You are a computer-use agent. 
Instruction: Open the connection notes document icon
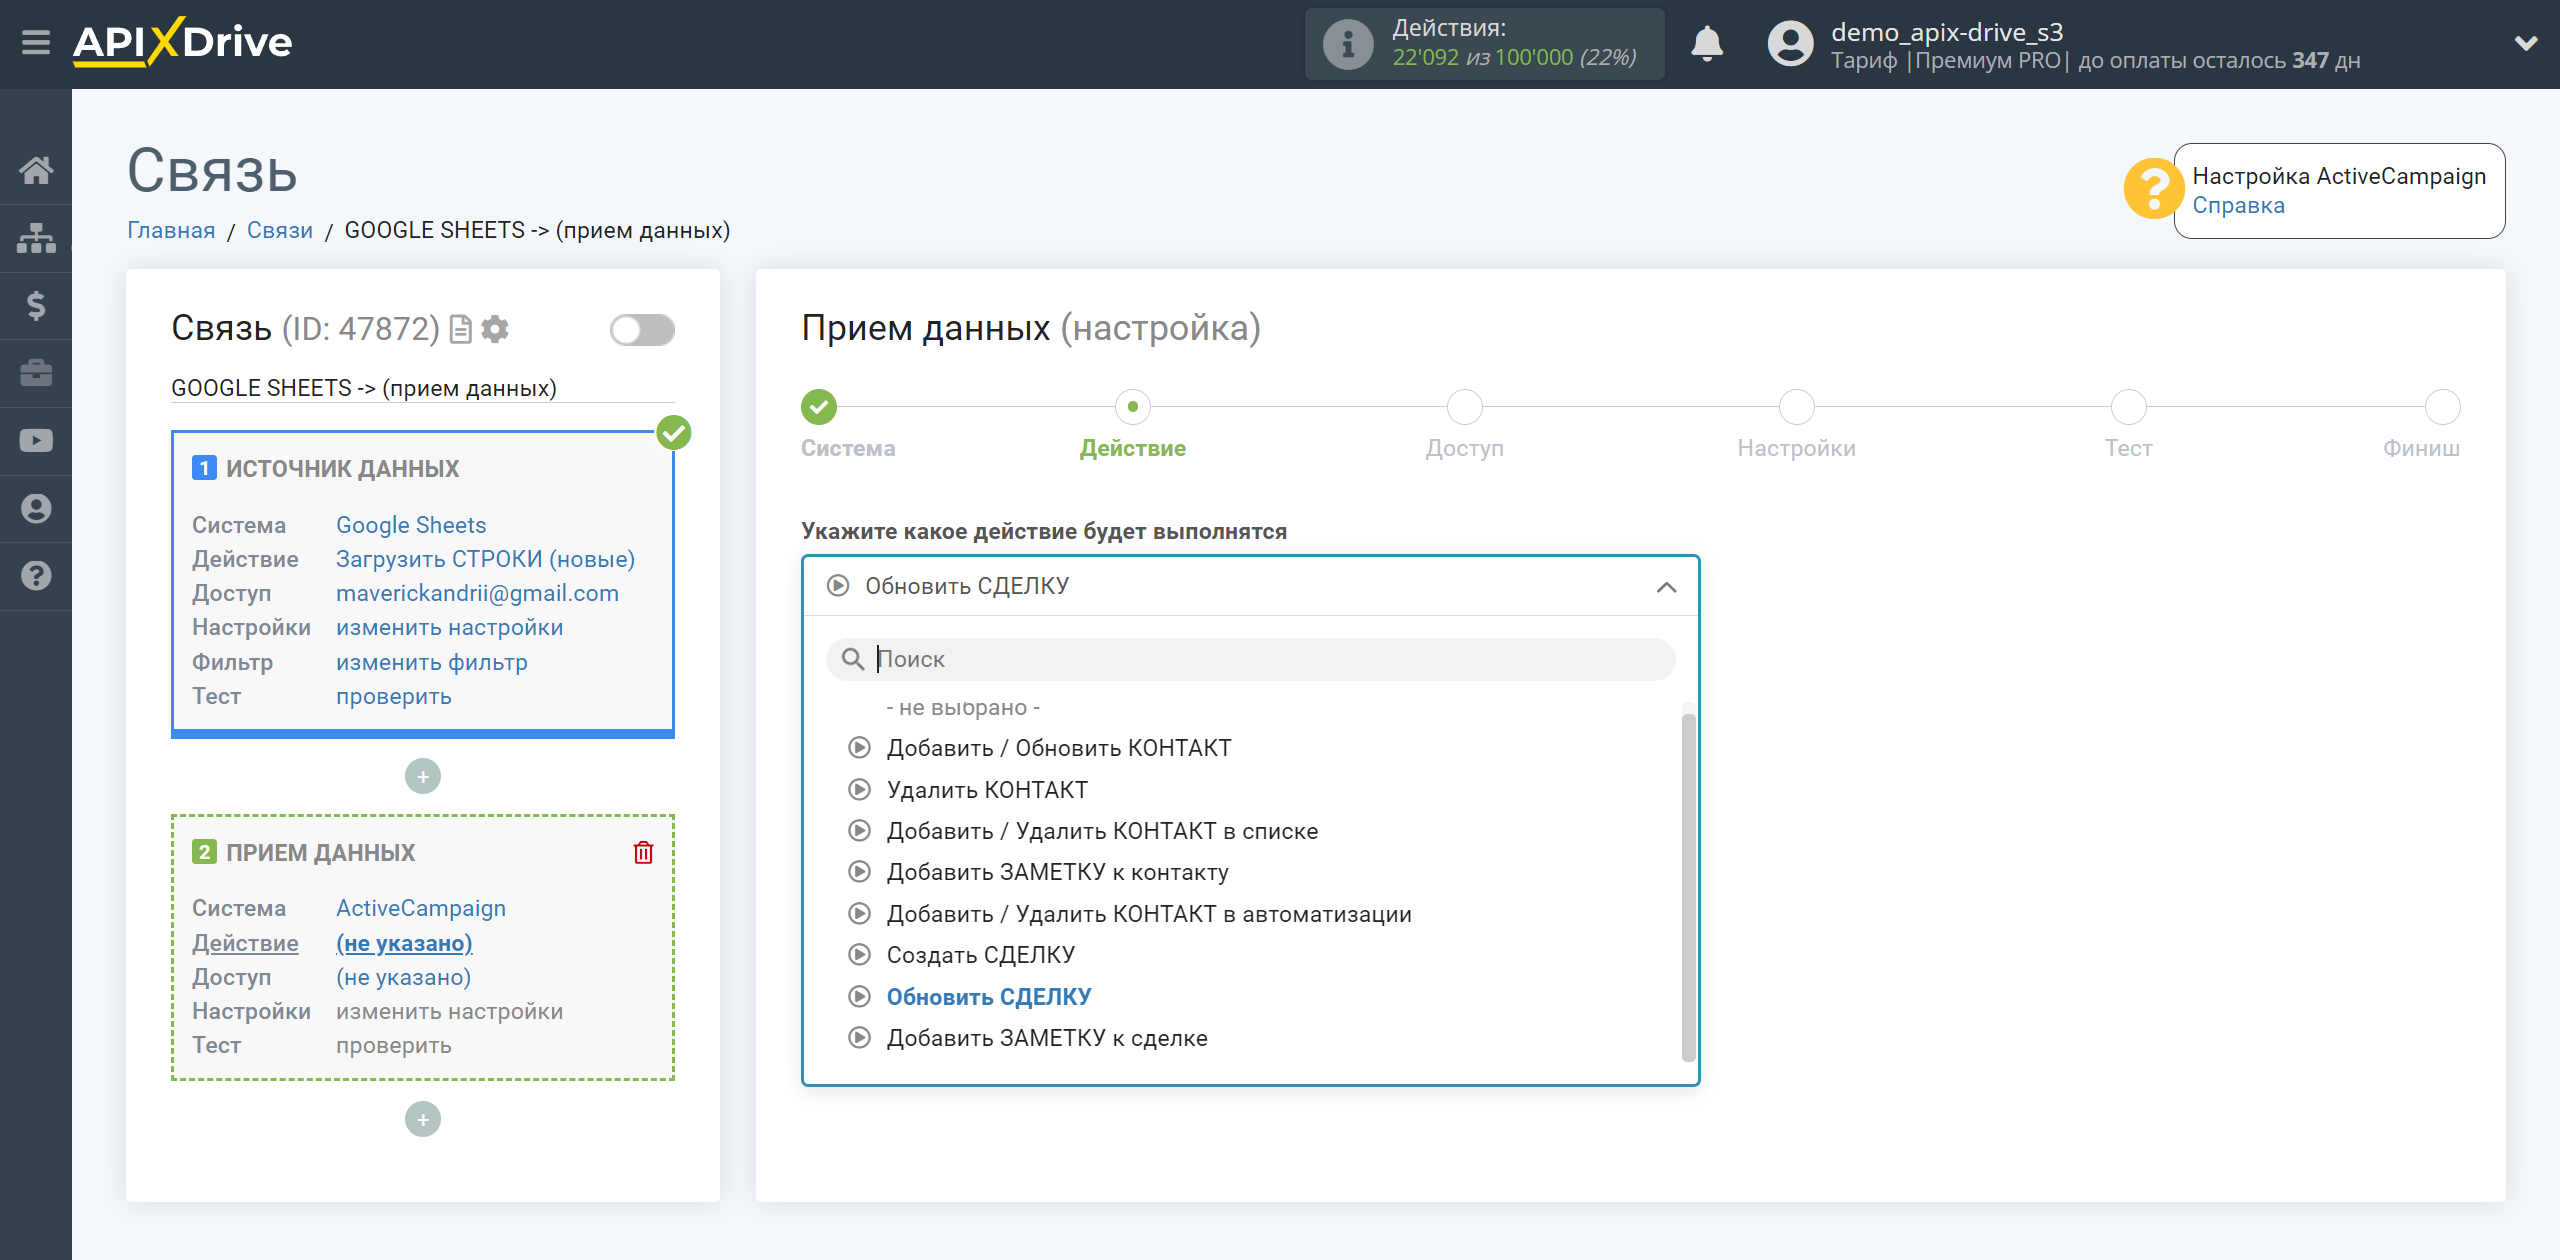461,329
